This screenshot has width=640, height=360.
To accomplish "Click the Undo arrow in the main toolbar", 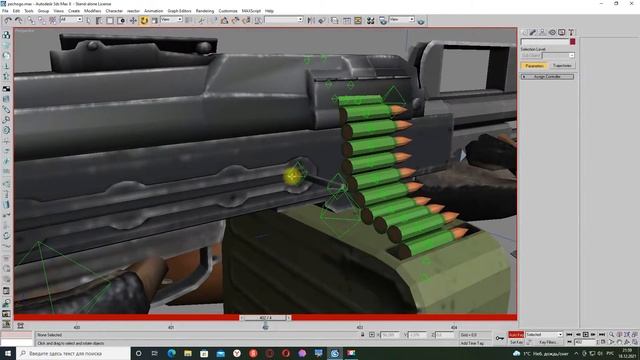I will coord(8,20).
